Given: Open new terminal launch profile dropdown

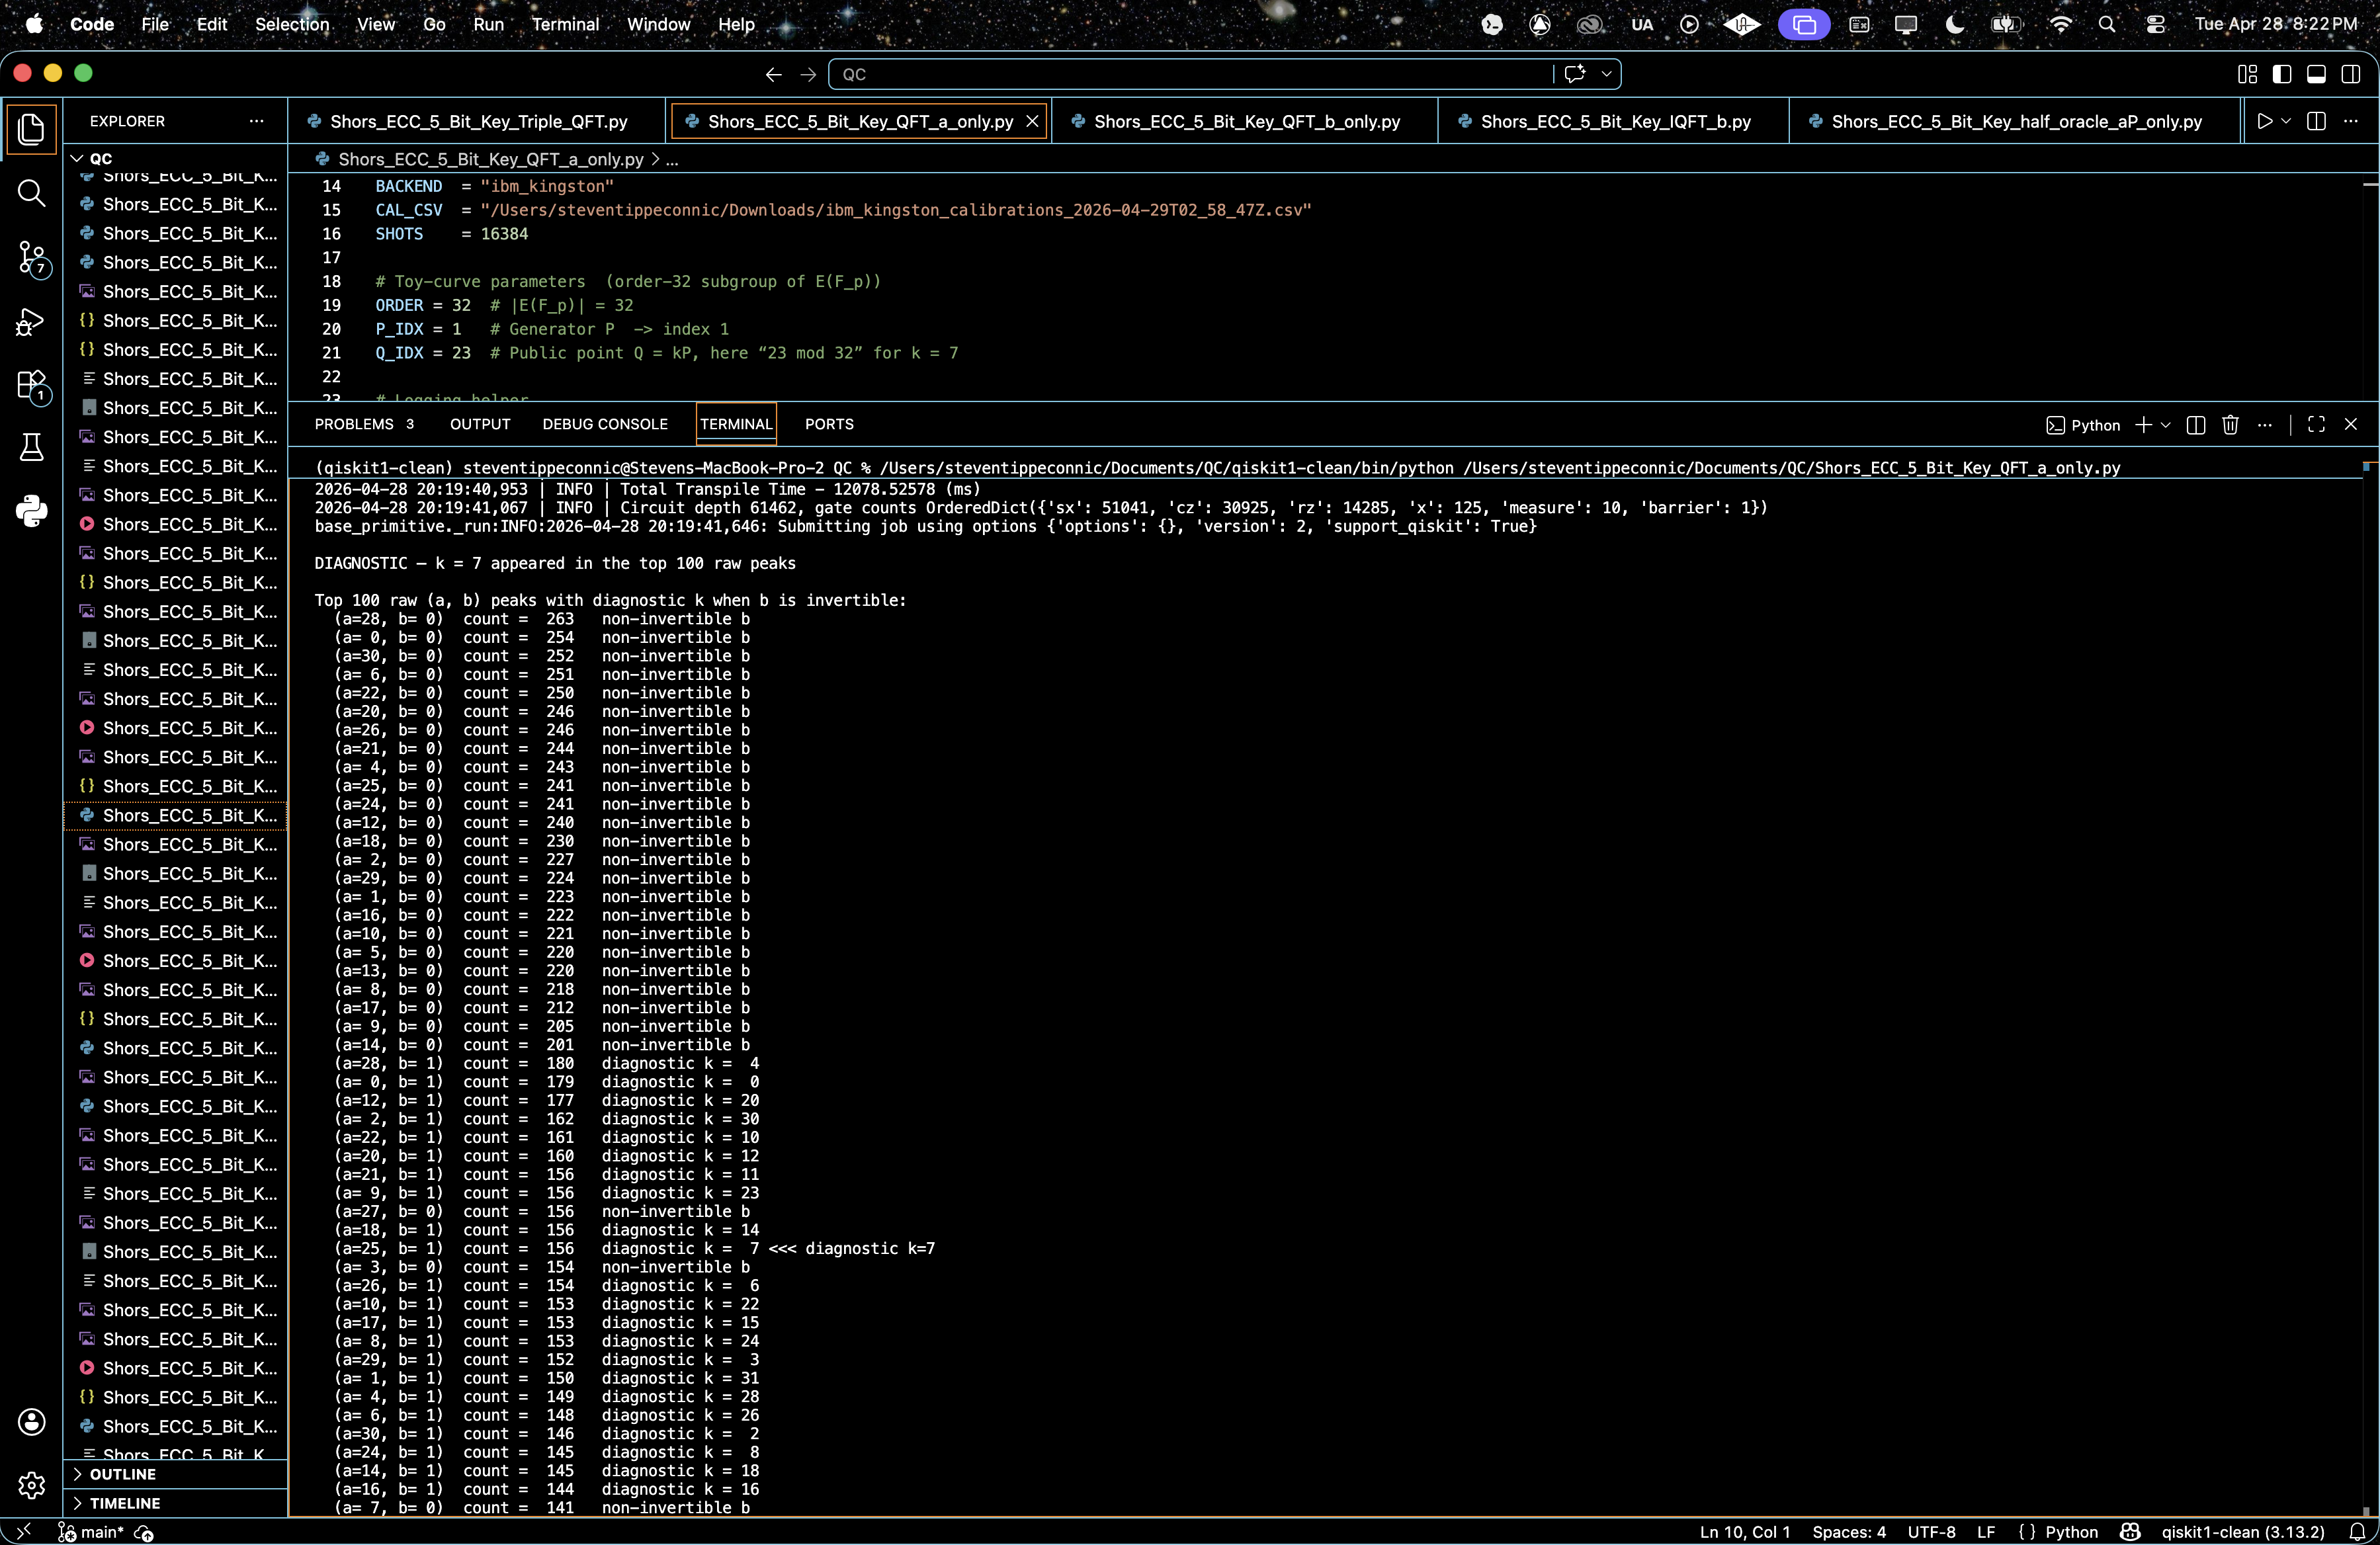Looking at the screenshot, I should pos(2166,425).
